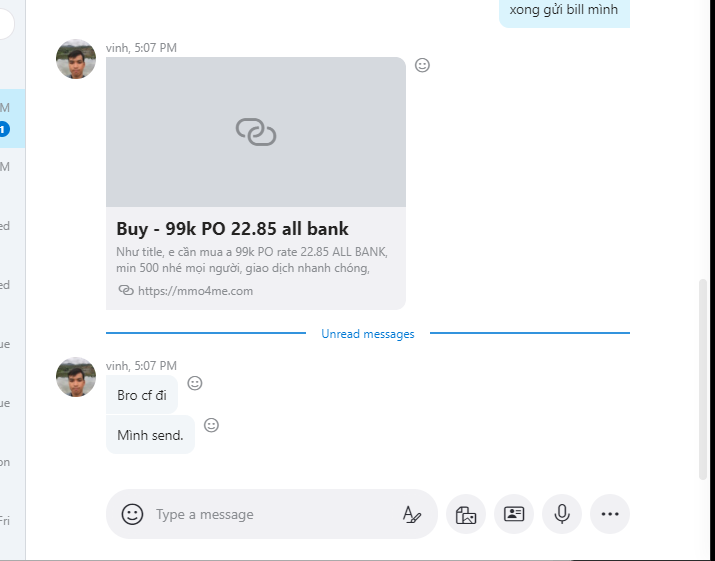Click the gray link preview thumbnail
715x561 pixels.
click(256, 132)
